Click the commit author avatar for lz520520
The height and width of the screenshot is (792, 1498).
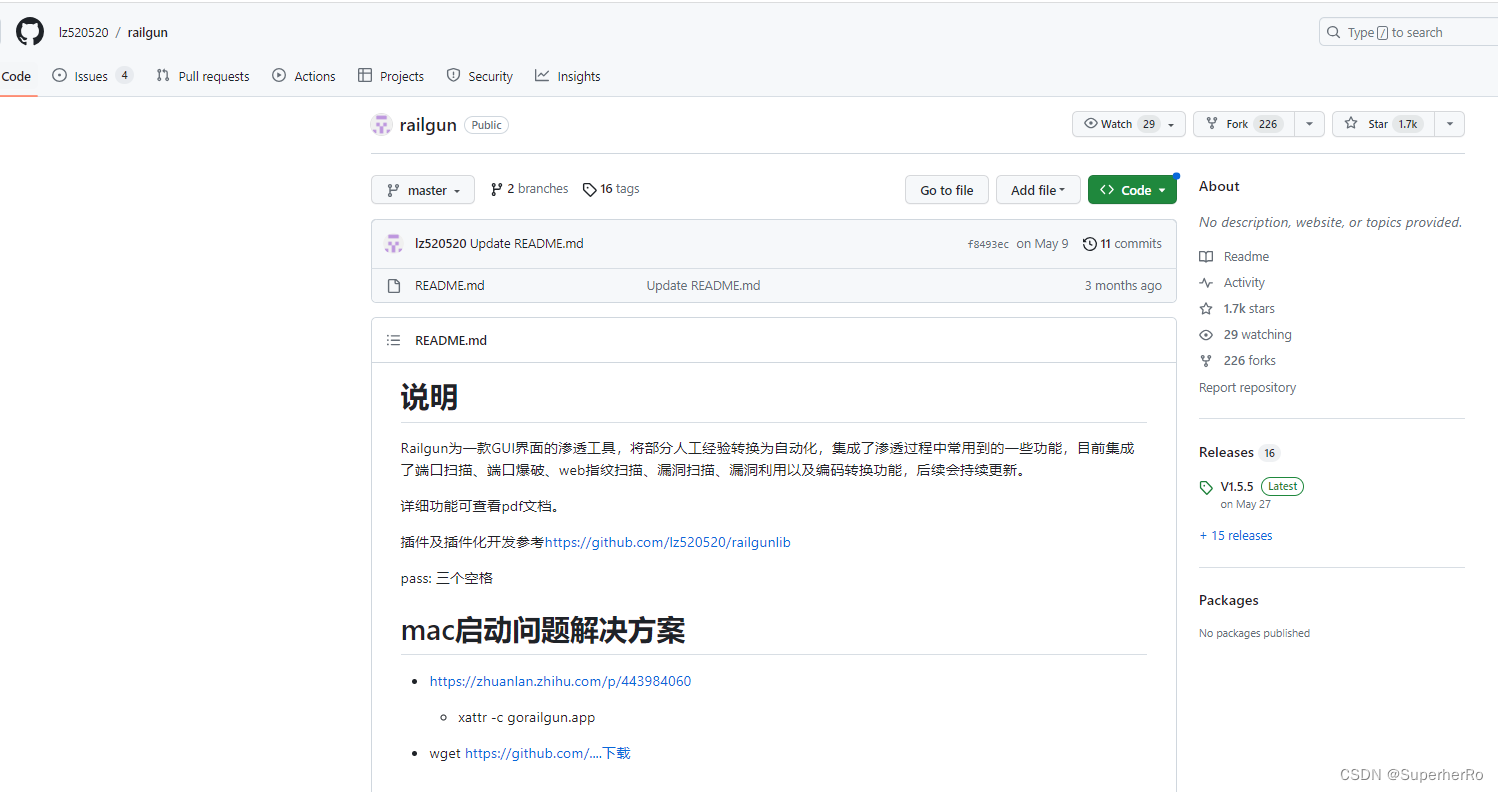coord(393,244)
